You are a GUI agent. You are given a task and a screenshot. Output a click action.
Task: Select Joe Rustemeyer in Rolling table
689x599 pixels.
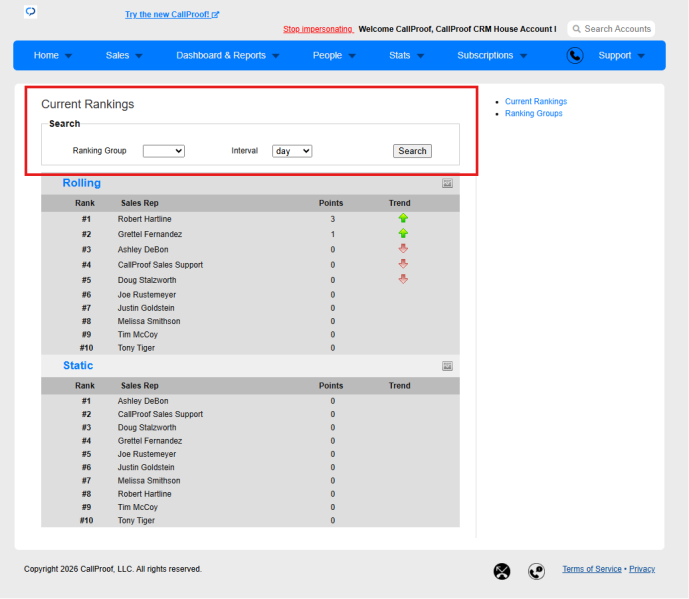coord(147,295)
